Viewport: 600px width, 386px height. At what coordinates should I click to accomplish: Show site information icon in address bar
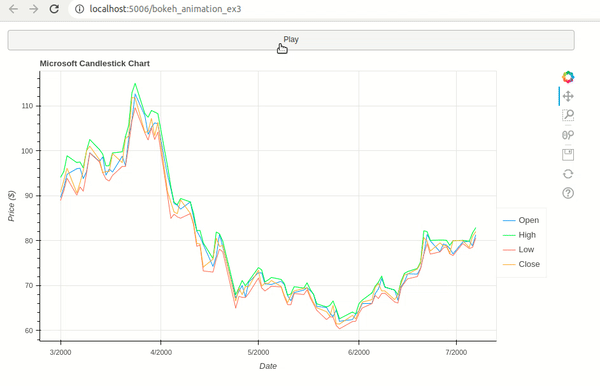point(79,9)
